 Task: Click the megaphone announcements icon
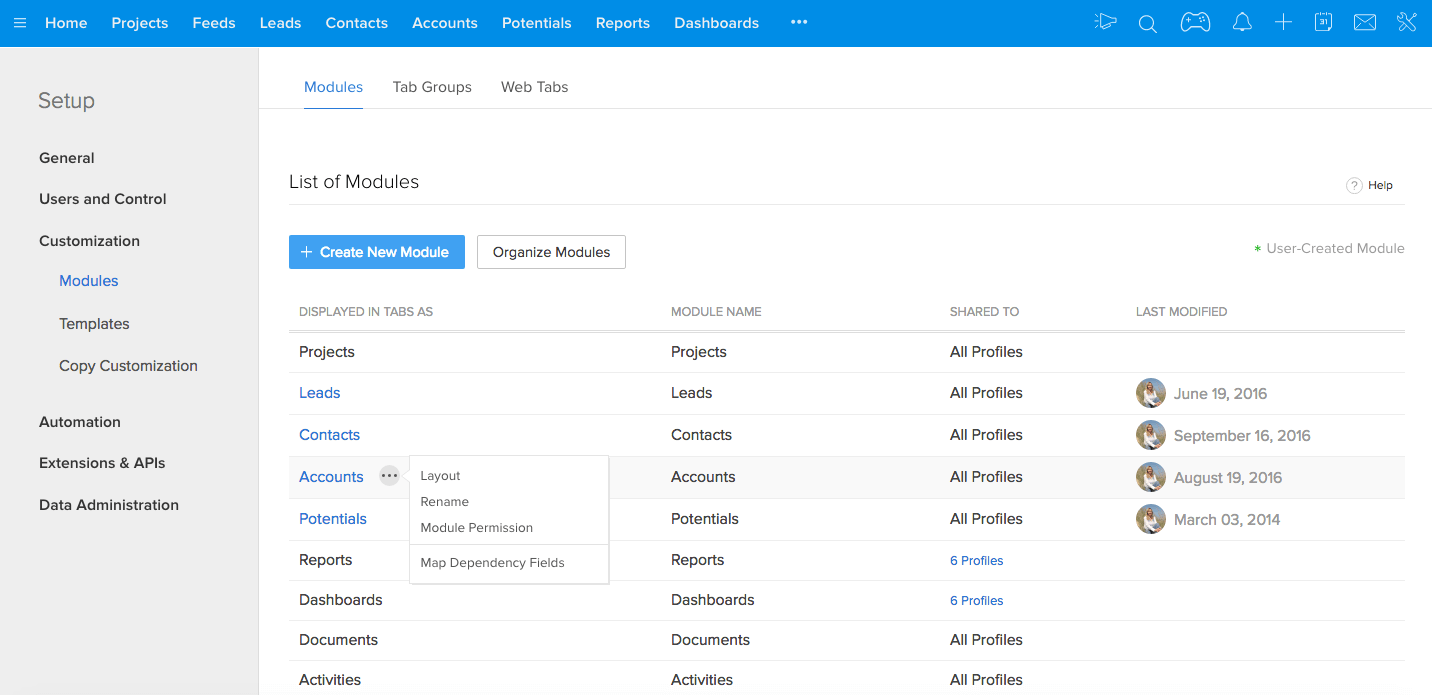coord(1105,22)
